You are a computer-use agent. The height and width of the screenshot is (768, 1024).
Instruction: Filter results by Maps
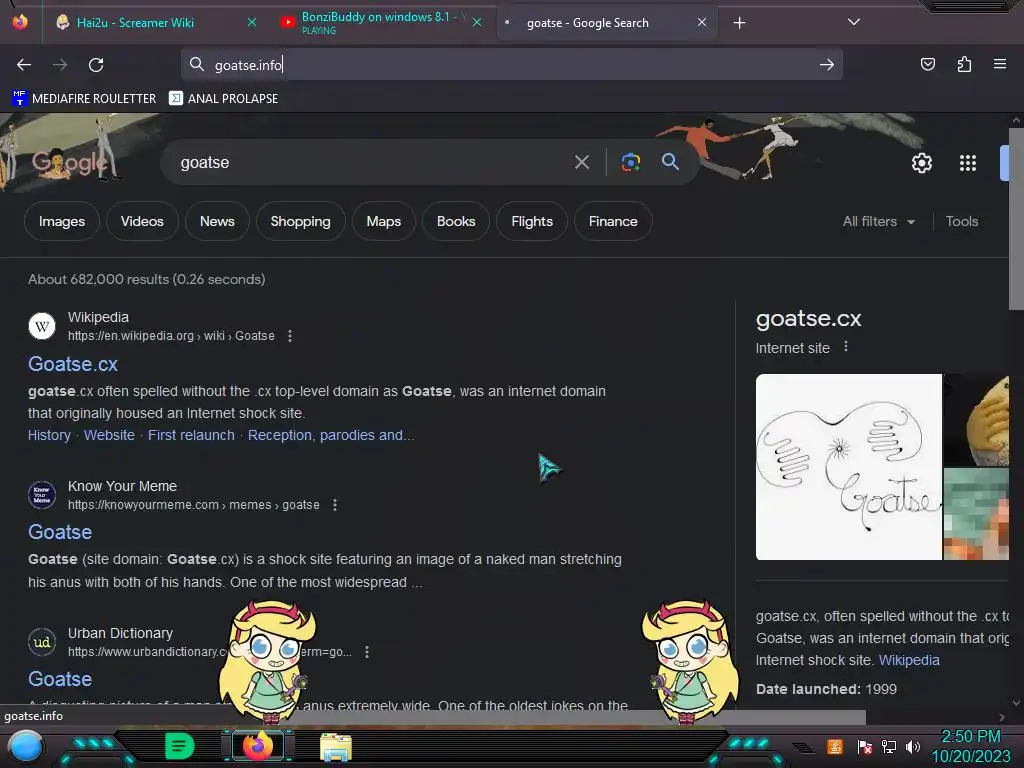[383, 221]
